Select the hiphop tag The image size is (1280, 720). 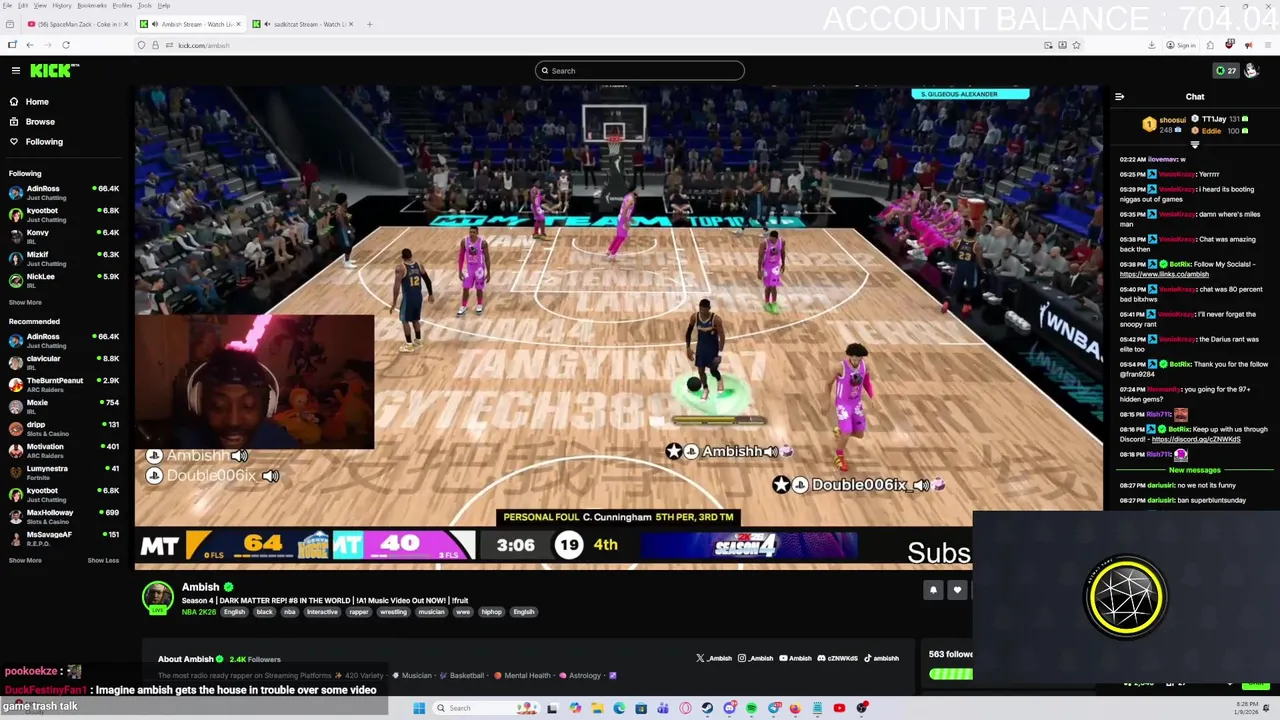pyautogui.click(x=491, y=612)
